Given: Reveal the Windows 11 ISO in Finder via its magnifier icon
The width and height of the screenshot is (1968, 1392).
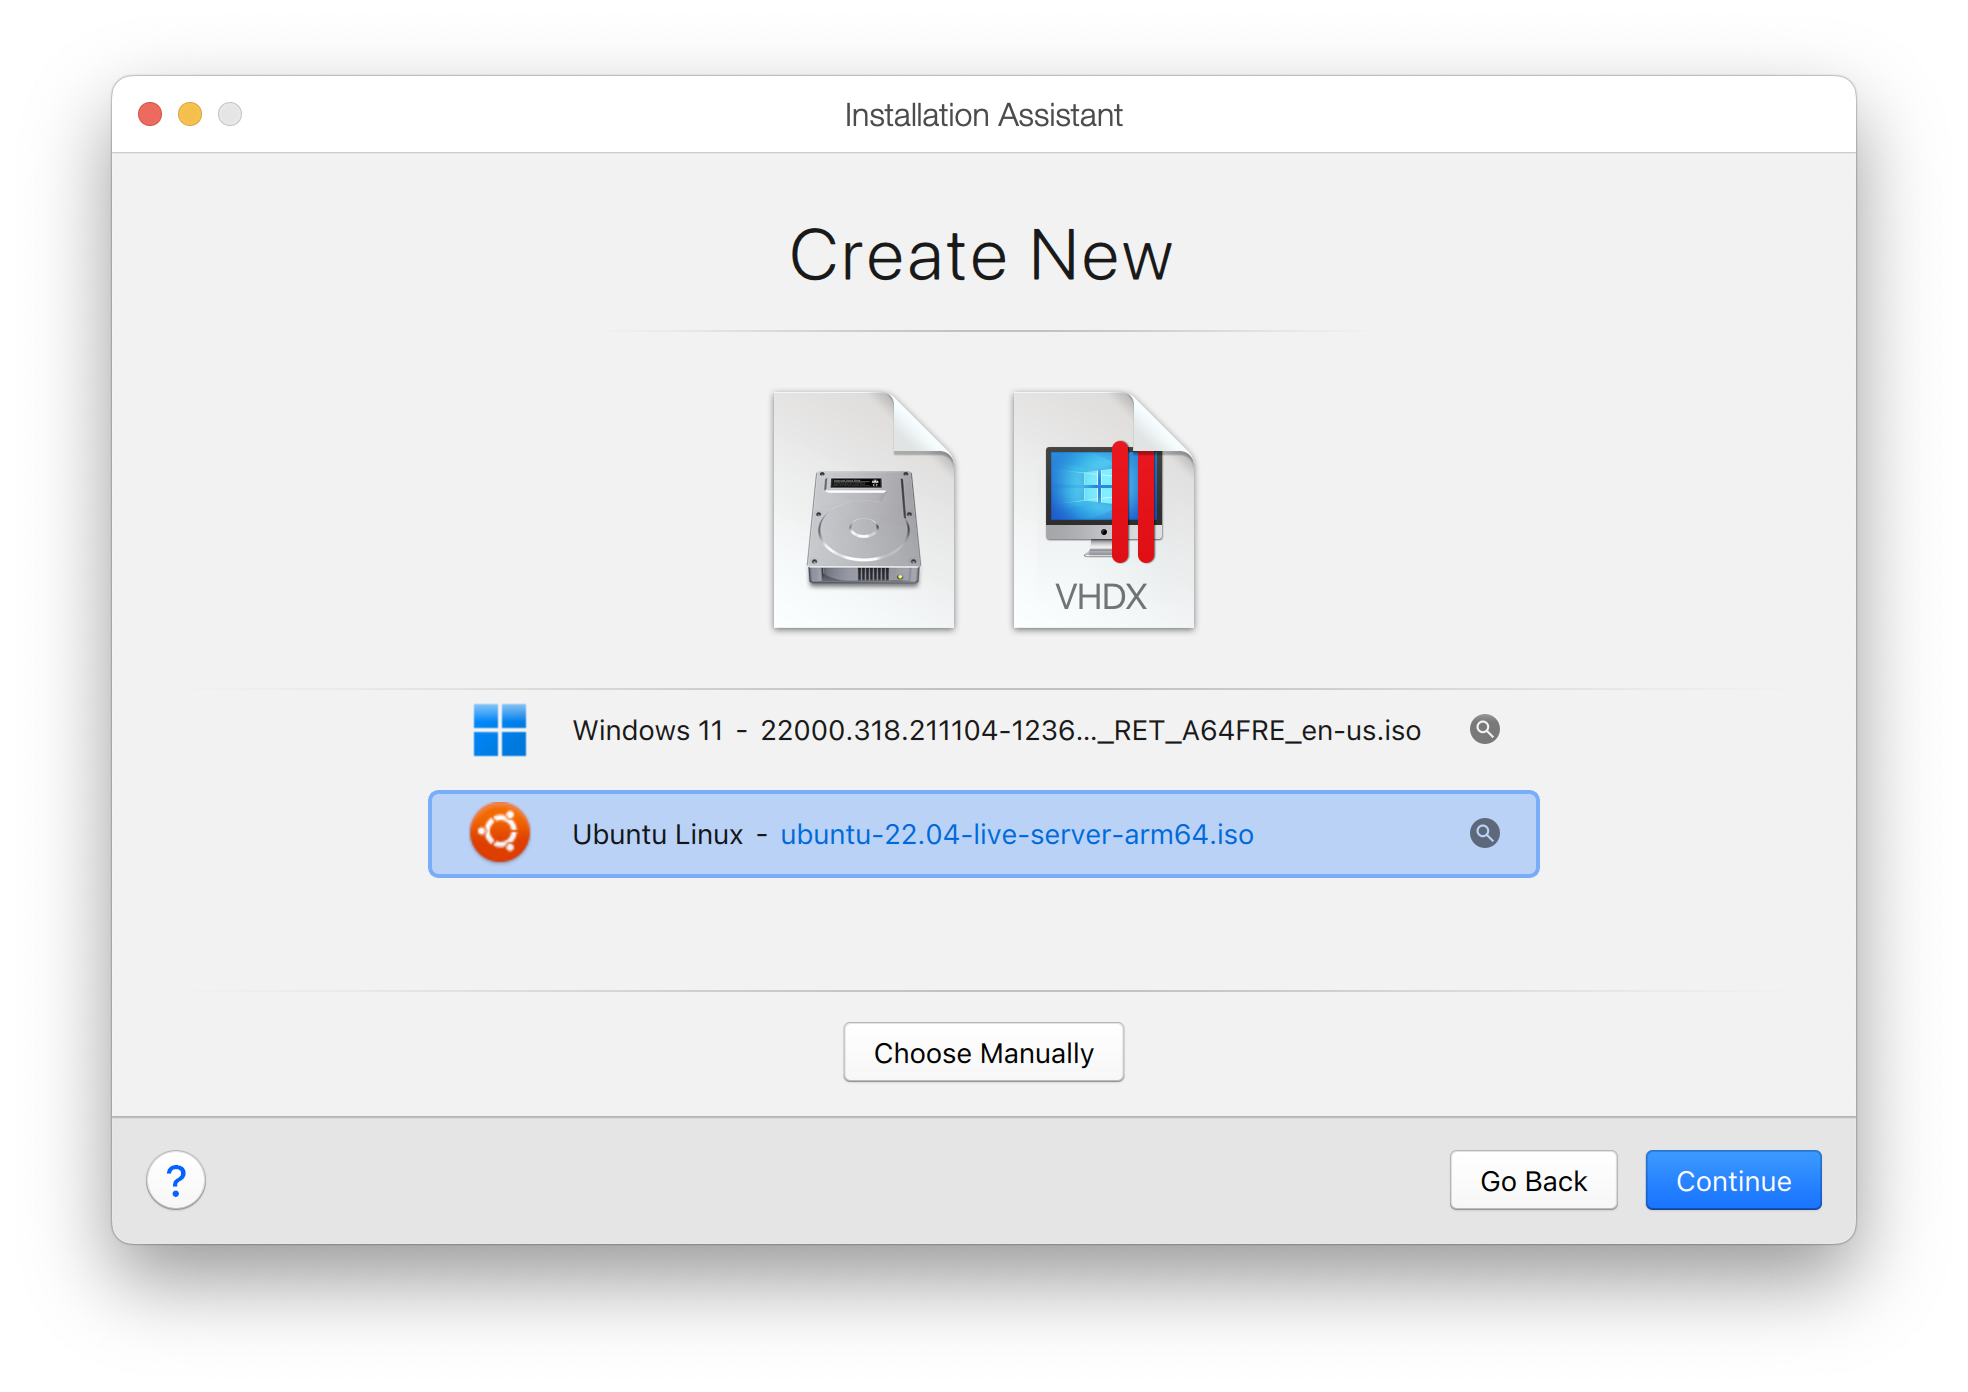Looking at the screenshot, I should point(1484,730).
